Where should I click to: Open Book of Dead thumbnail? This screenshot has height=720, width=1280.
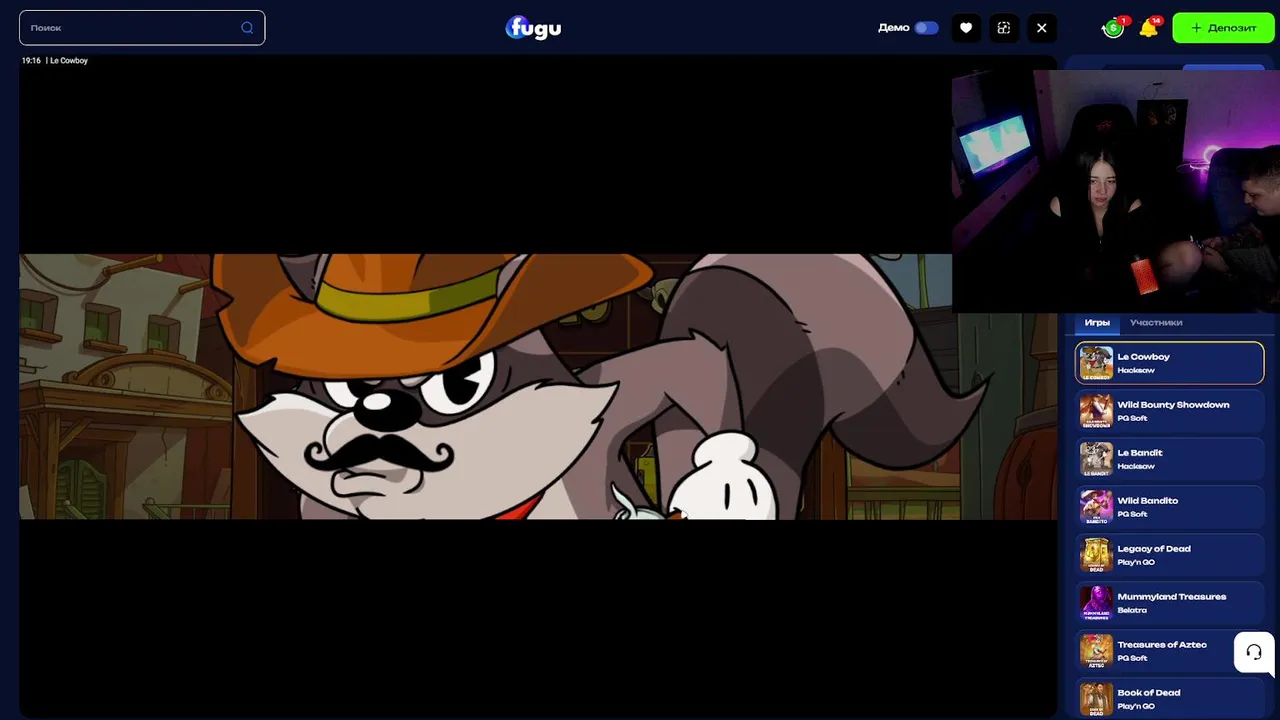[x=1097, y=699]
